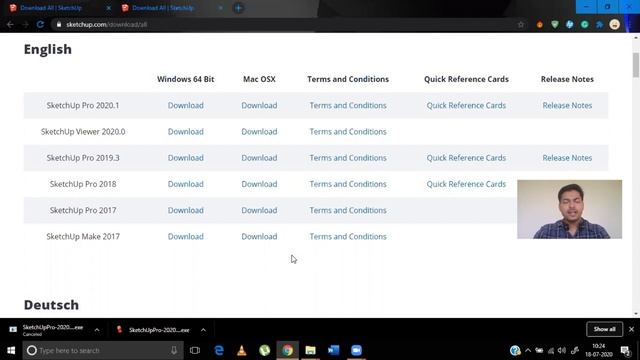Screen dimensions: 640x360
Task: Open Task View from taskbar
Action: (x=195, y=350)
